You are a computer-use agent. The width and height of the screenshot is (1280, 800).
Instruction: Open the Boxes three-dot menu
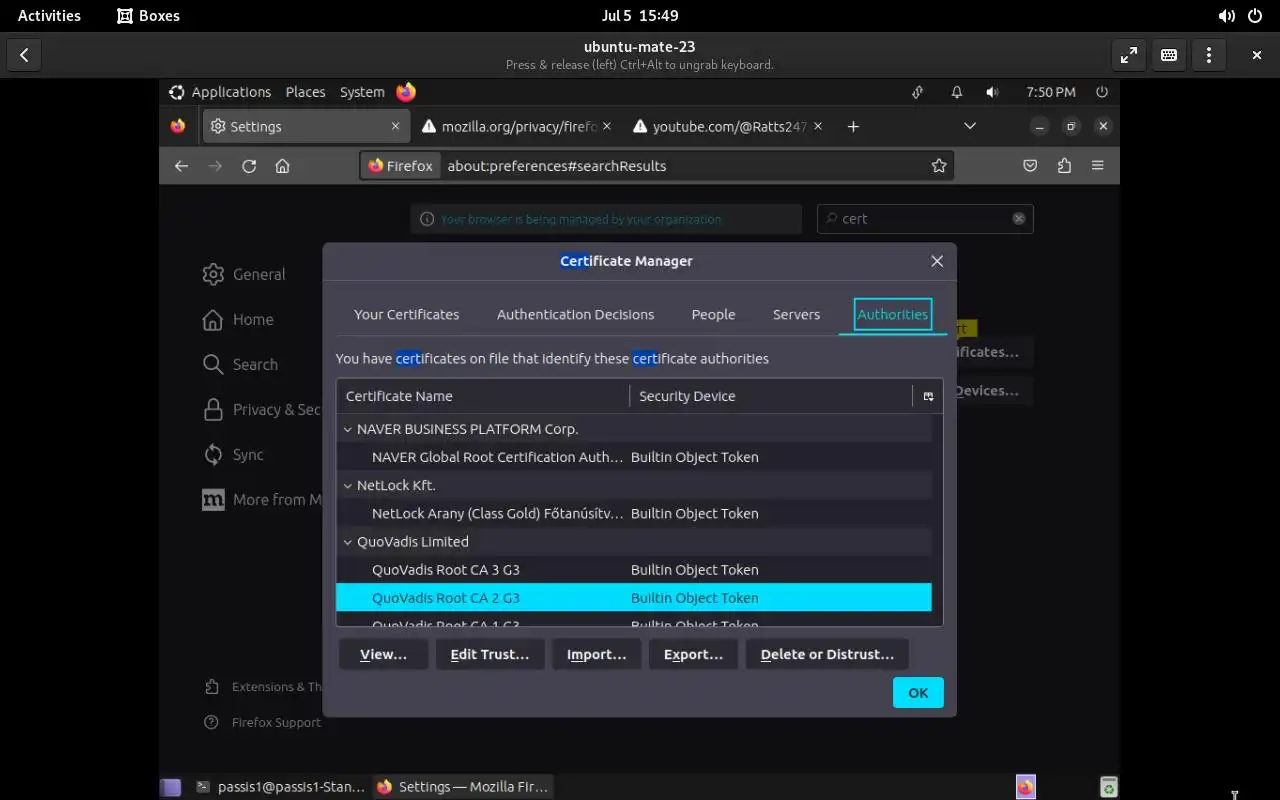(x=1209, y=55)
